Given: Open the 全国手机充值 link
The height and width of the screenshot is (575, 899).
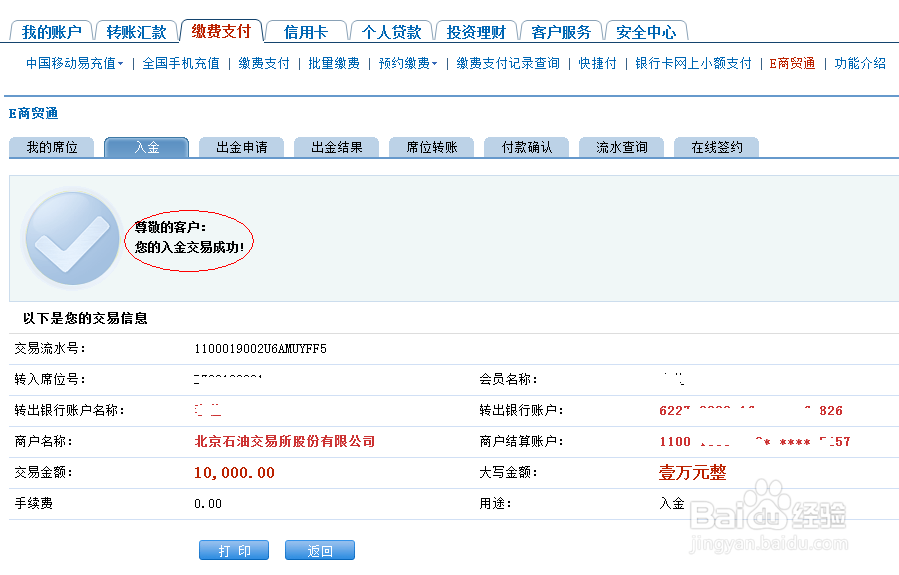Looking at the screenshot, I should (x=181, y=63).
